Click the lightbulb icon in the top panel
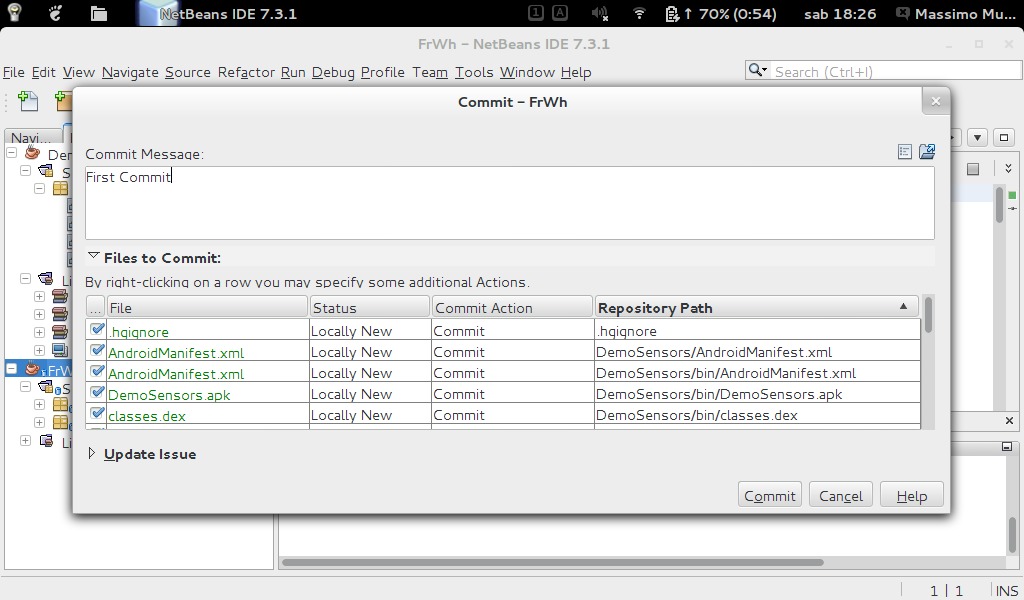The width and height of the screenshot is (1024, 600). pos(14,12)
